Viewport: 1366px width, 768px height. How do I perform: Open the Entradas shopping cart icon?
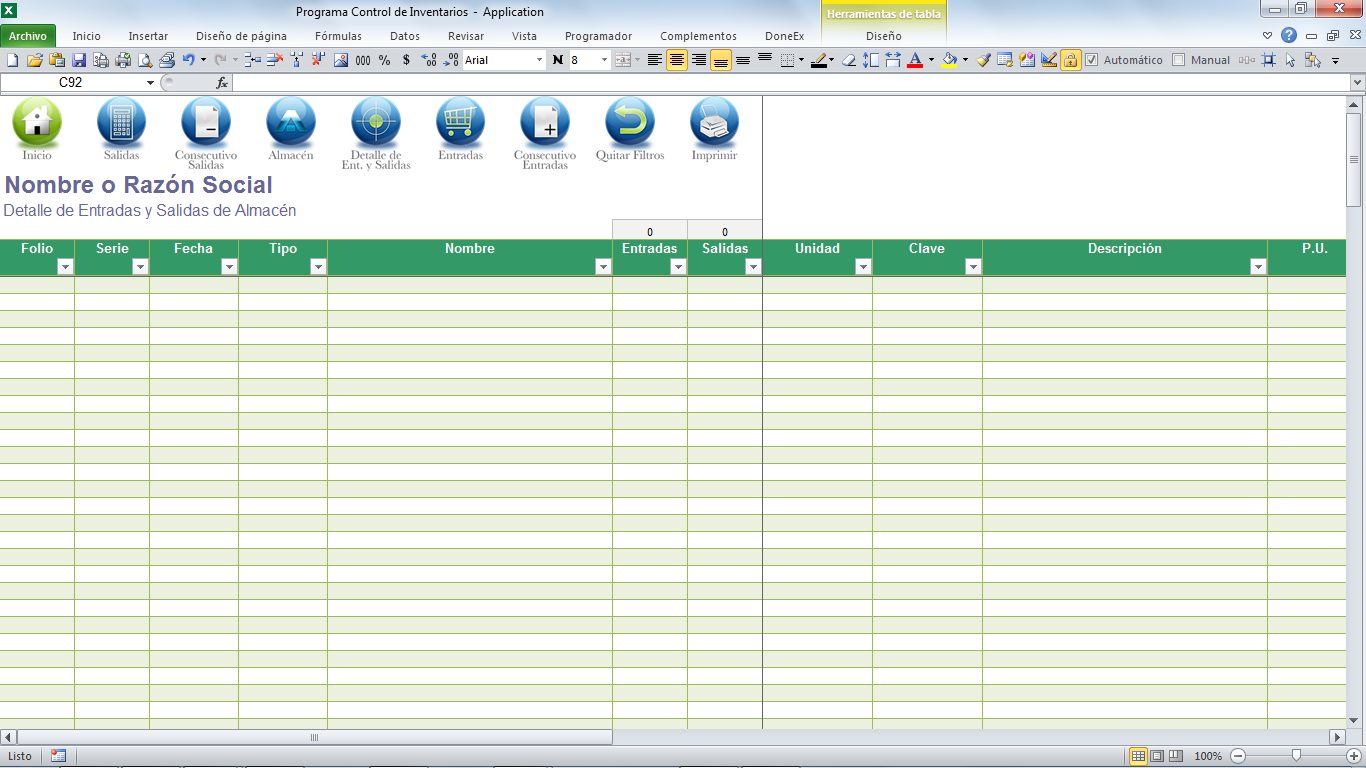[x=460, y=122]
